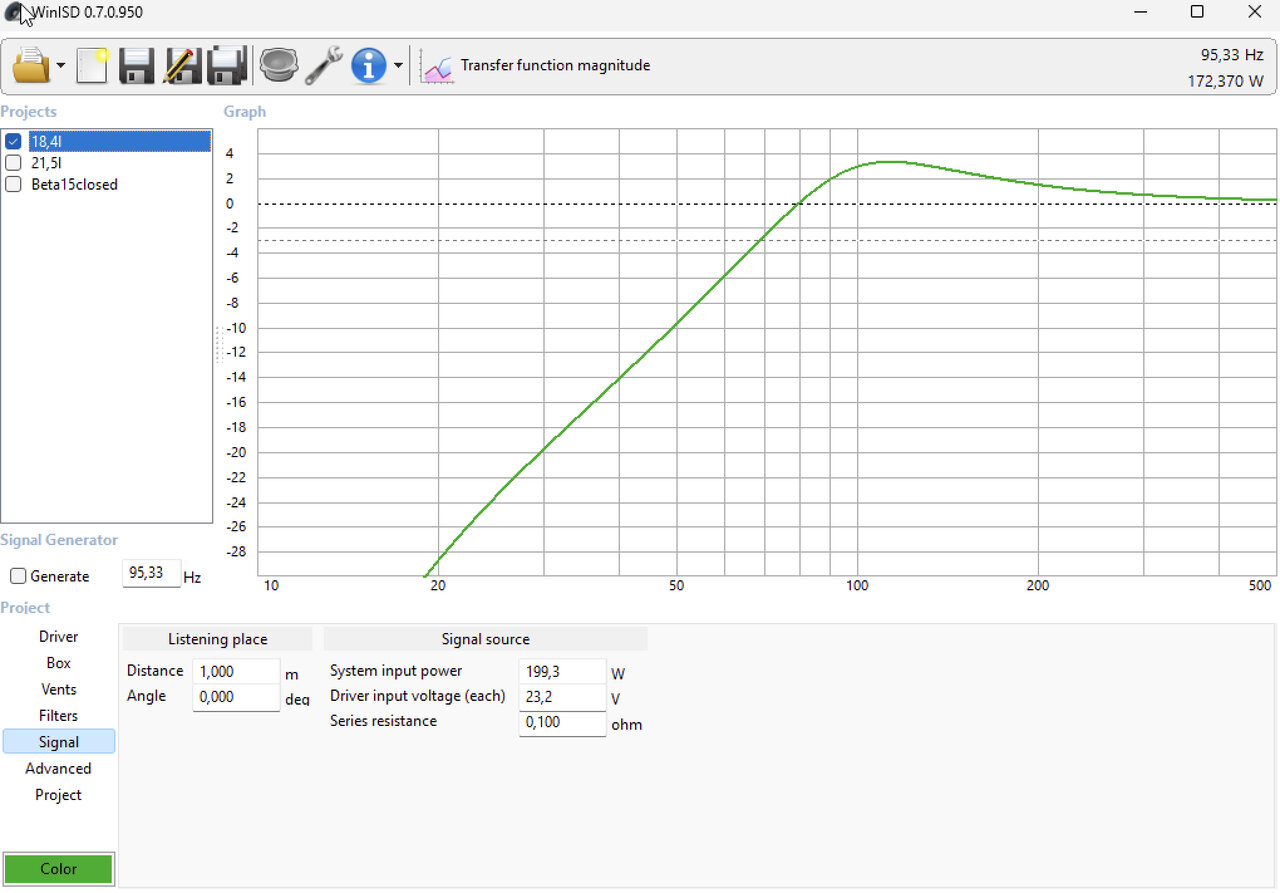Select the 18,4l project row
Image resolution: width=1280 pixels, height=893 pixels.
coord(119,141)
